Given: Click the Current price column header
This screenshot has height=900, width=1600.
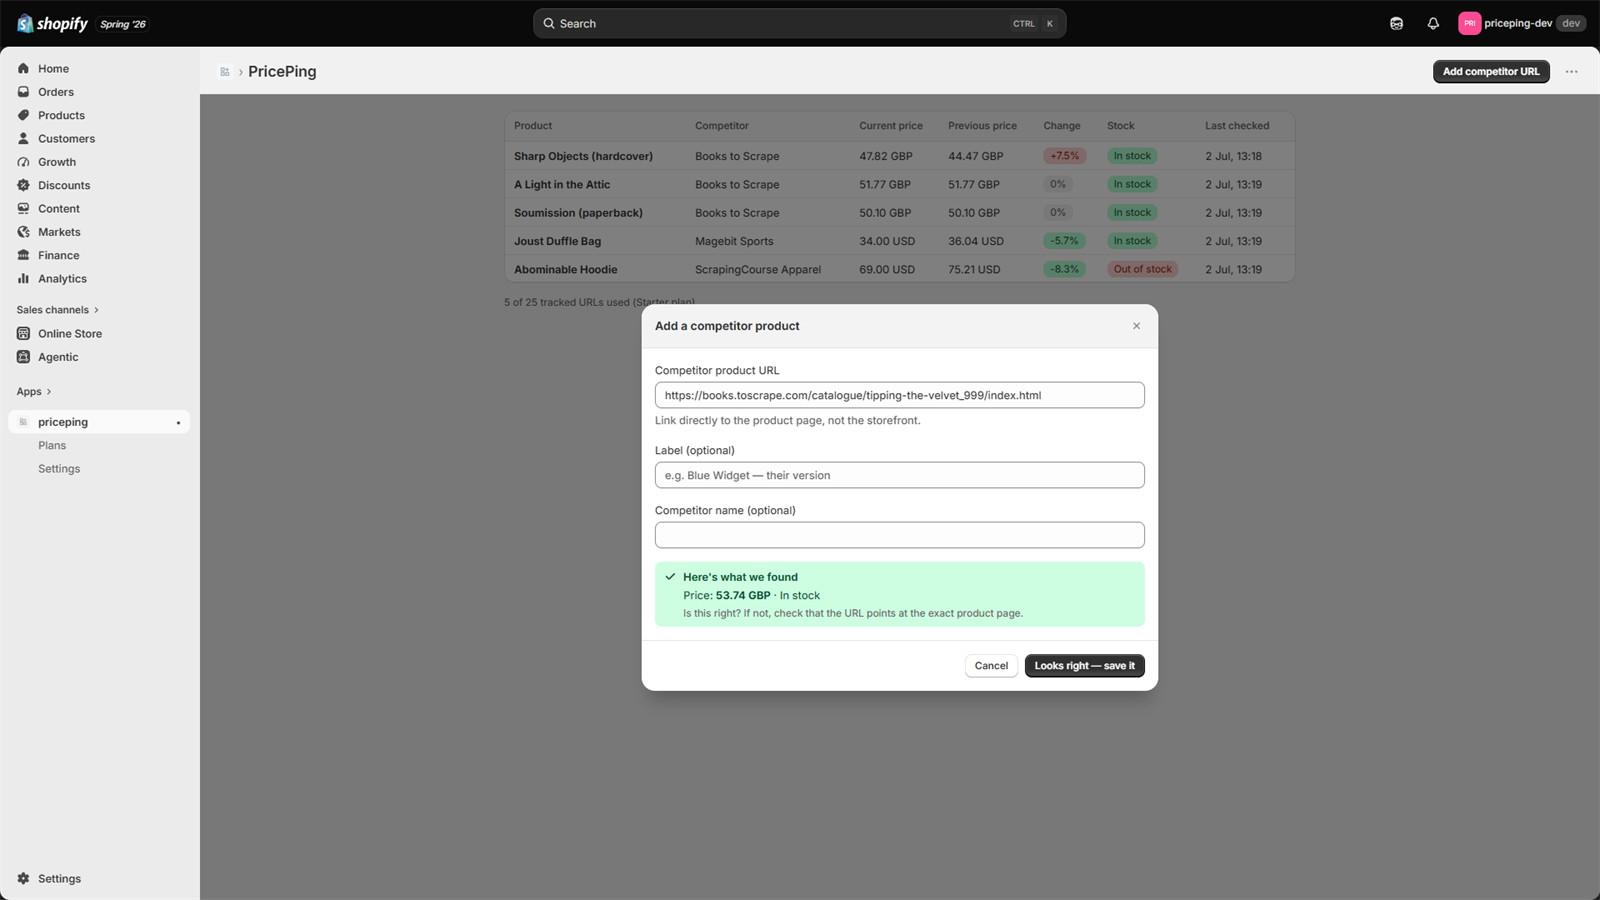Looking at the screenshot, I should [x=890, y=126].
